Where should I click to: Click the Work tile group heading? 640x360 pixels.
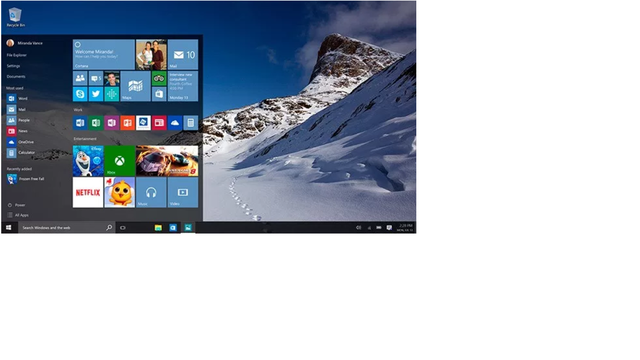(78, 110)
